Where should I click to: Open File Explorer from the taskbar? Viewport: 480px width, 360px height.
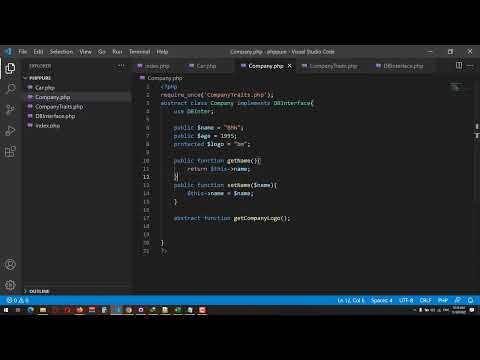coord(43,310)
